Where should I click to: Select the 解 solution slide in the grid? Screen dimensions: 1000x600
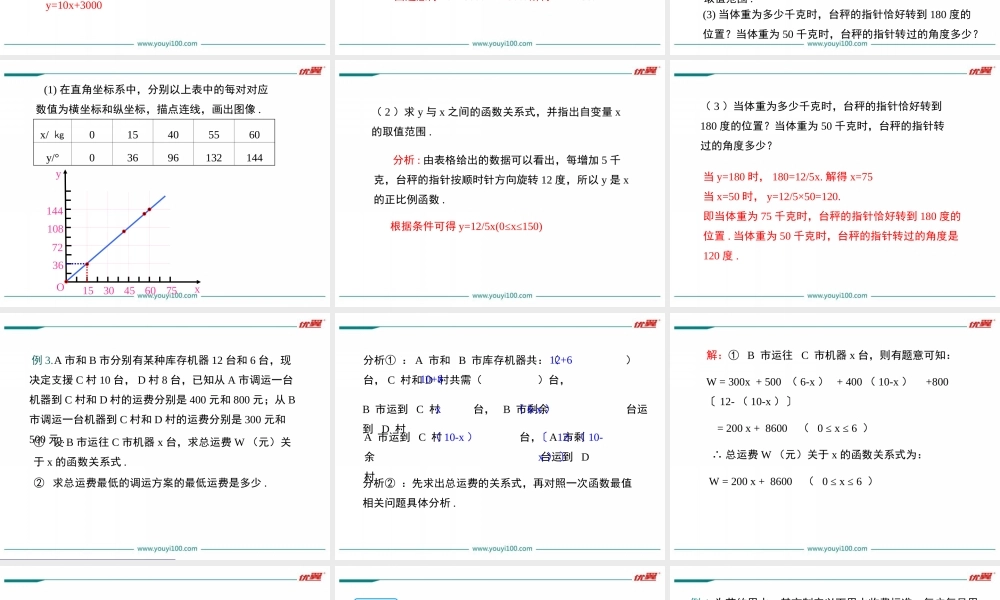coord(835,430)
